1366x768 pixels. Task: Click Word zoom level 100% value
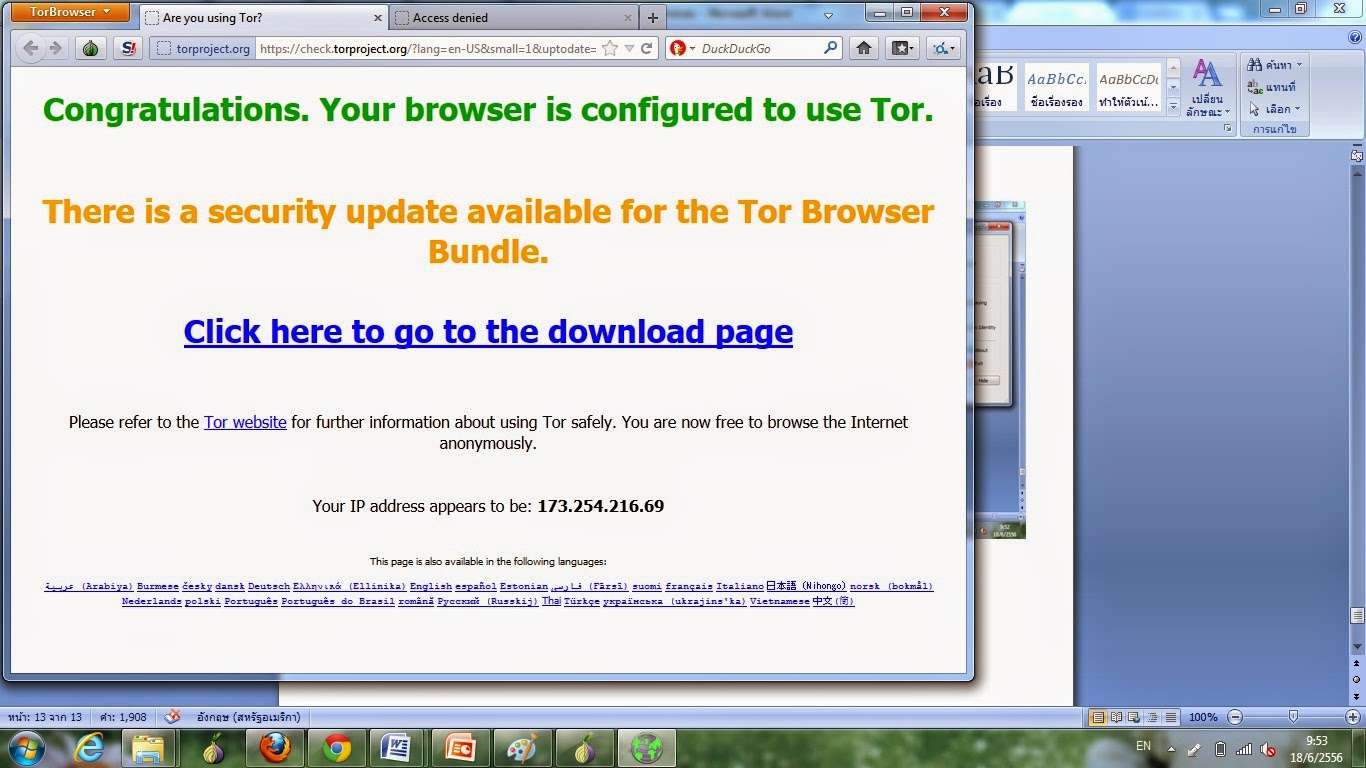[1203, 717]
